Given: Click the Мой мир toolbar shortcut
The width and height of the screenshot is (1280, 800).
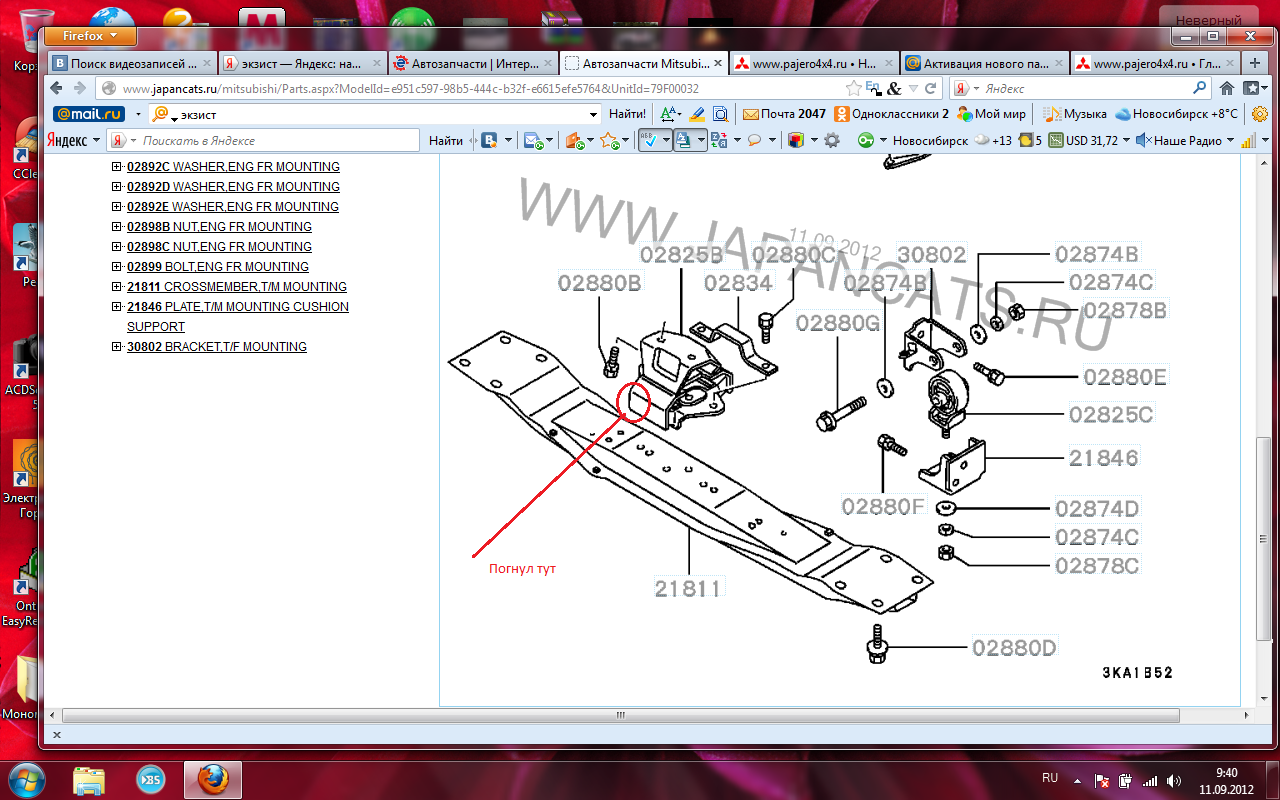Looking at the screenshot, I should (991, 114).
